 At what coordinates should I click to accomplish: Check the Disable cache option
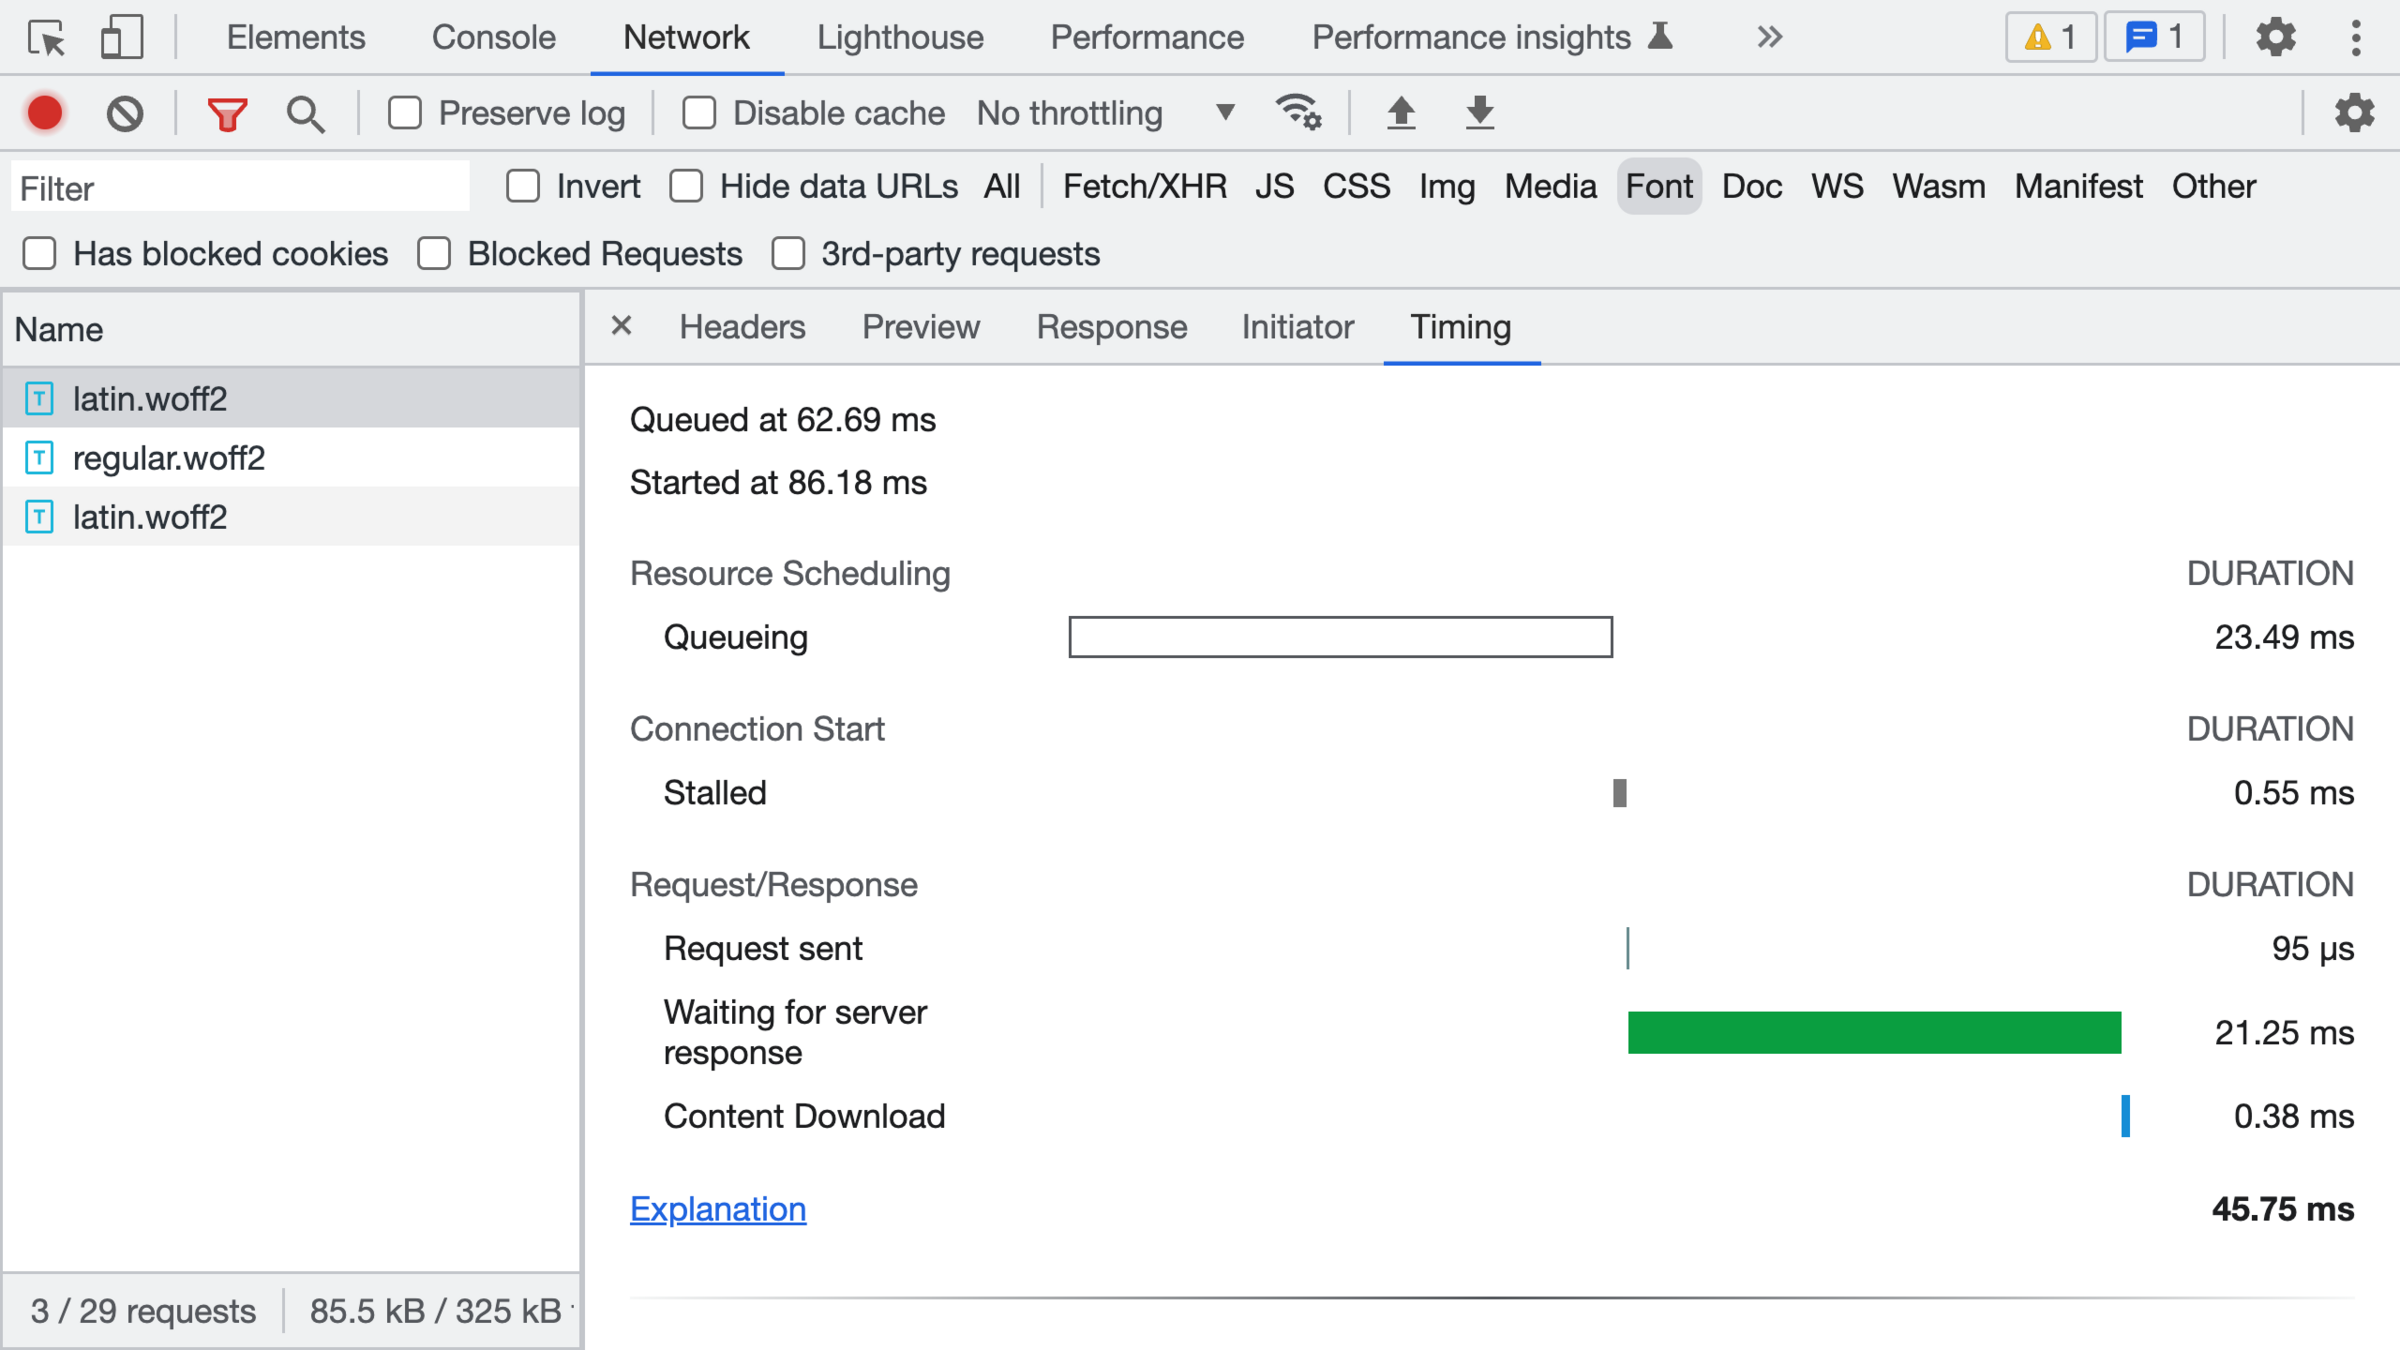pyautogui.click(x=699, y=113)
